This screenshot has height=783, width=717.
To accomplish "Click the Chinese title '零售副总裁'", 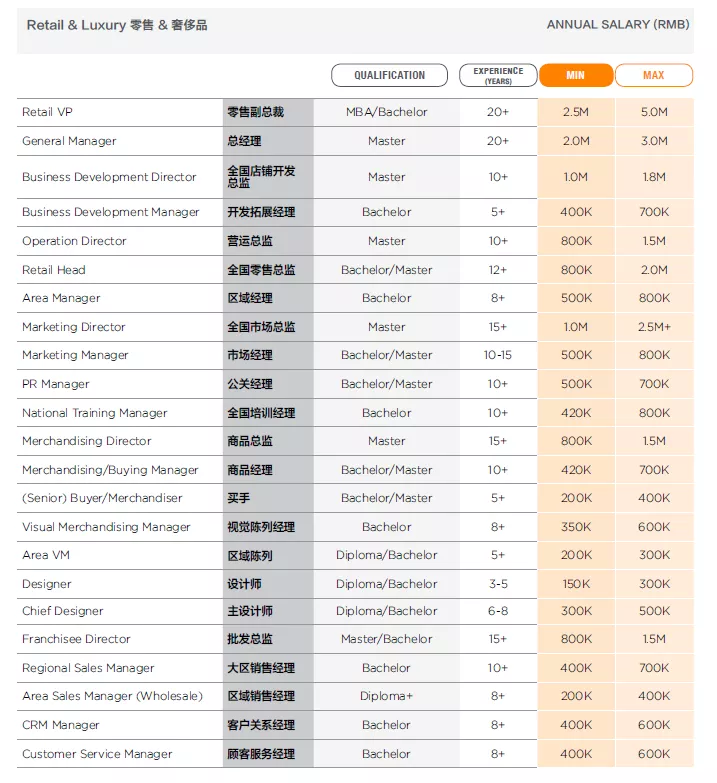I will point(256,112).
